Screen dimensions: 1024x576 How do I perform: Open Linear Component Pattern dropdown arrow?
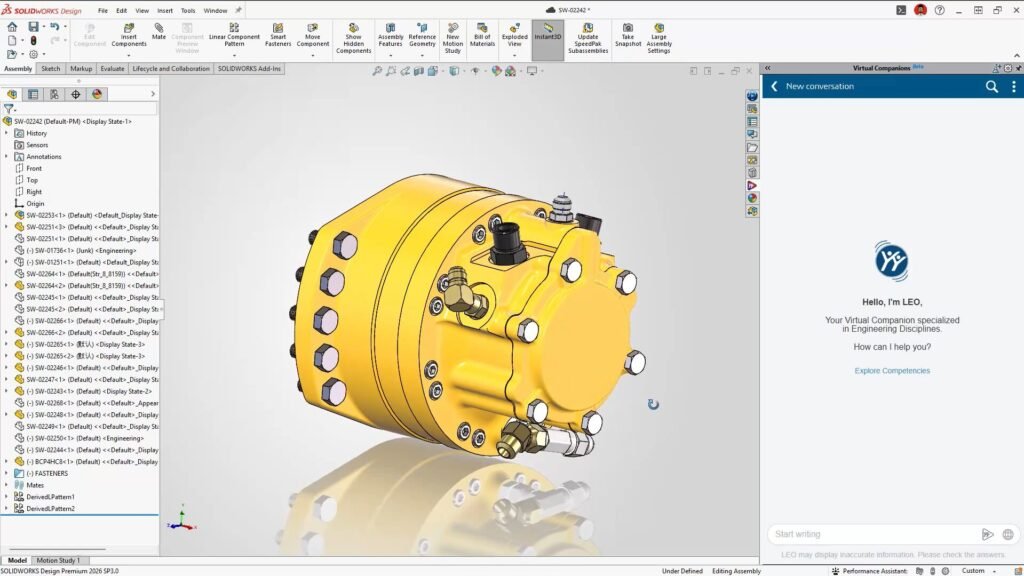tap(234, 55)
